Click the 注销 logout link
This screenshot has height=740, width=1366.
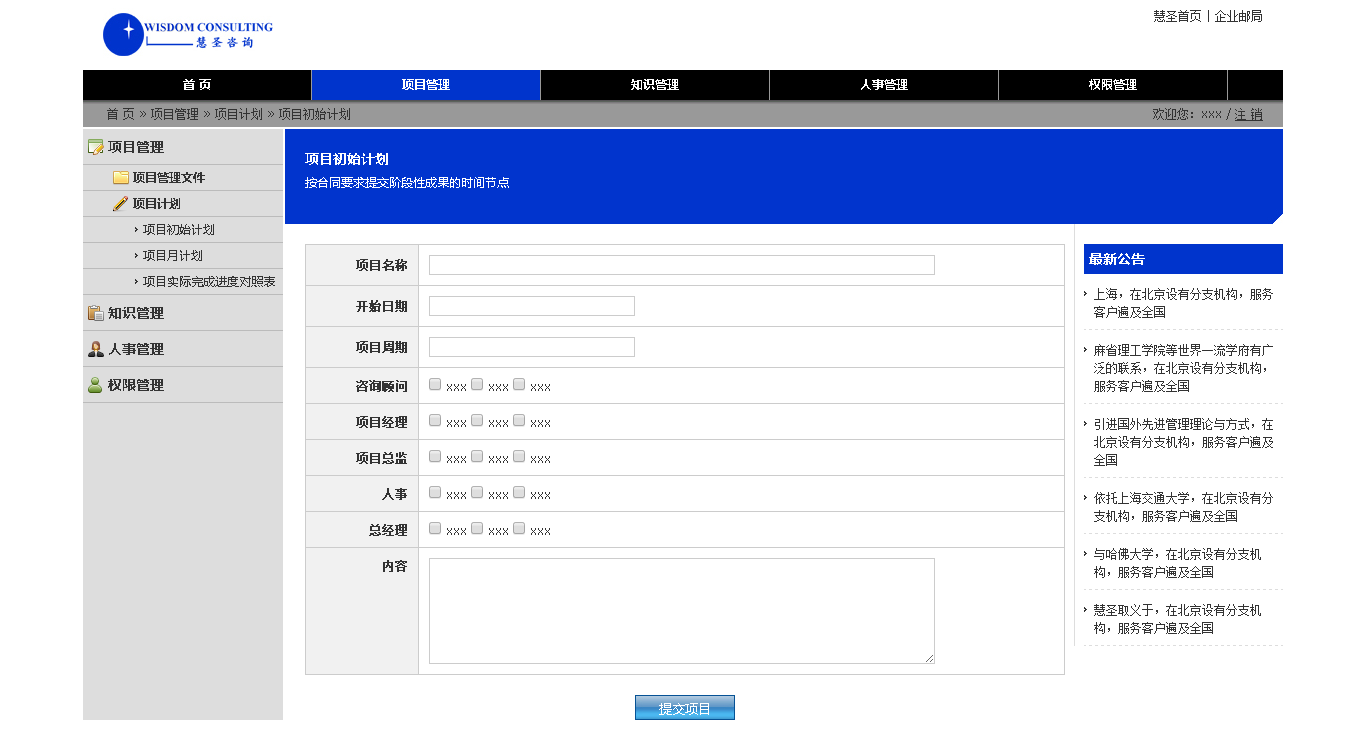[x=1248, y=115]
